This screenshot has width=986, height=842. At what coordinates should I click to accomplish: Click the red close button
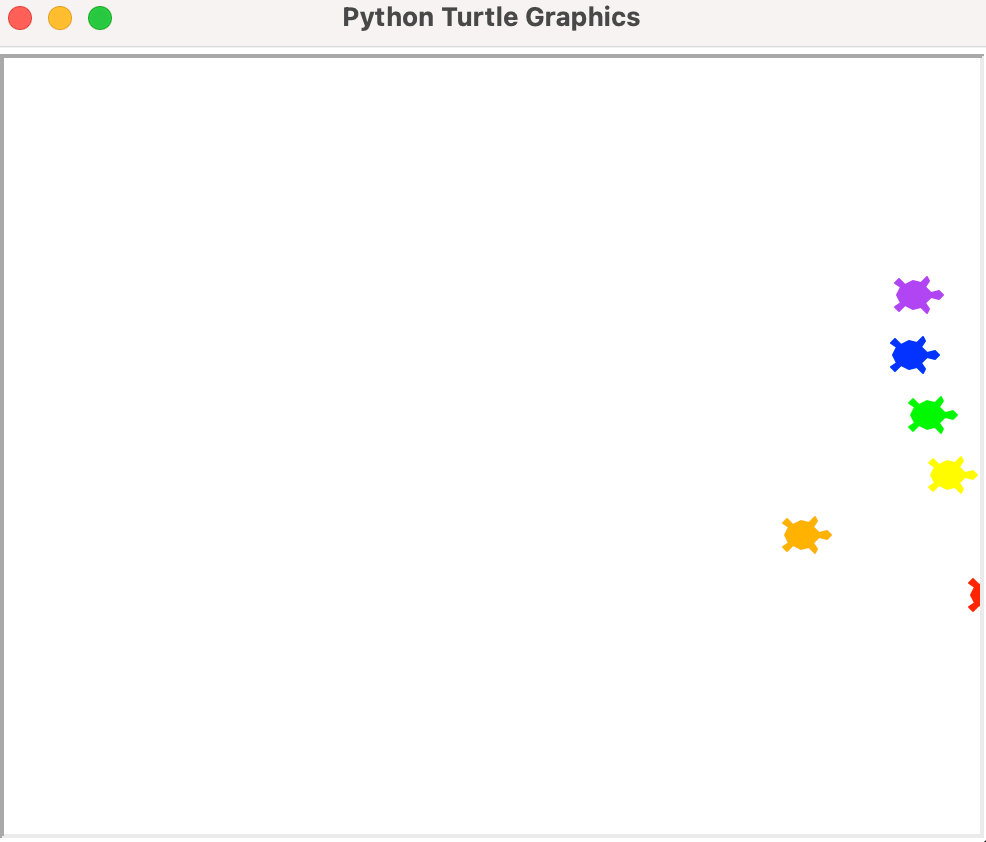coord(20,17)
